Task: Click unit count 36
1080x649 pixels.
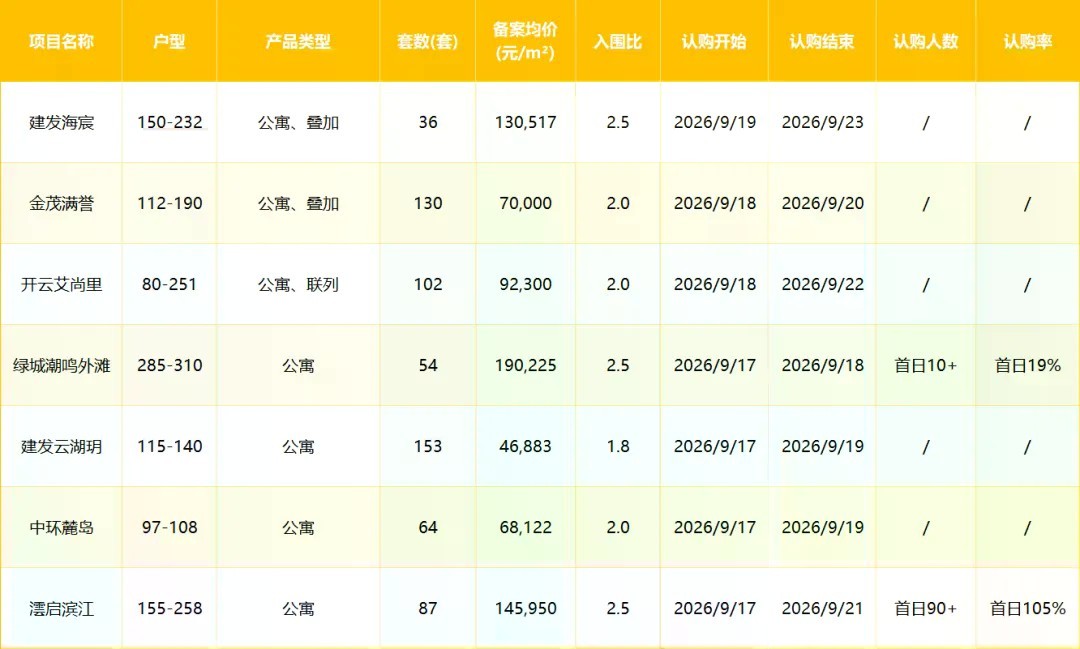Action: pos(428,123)
